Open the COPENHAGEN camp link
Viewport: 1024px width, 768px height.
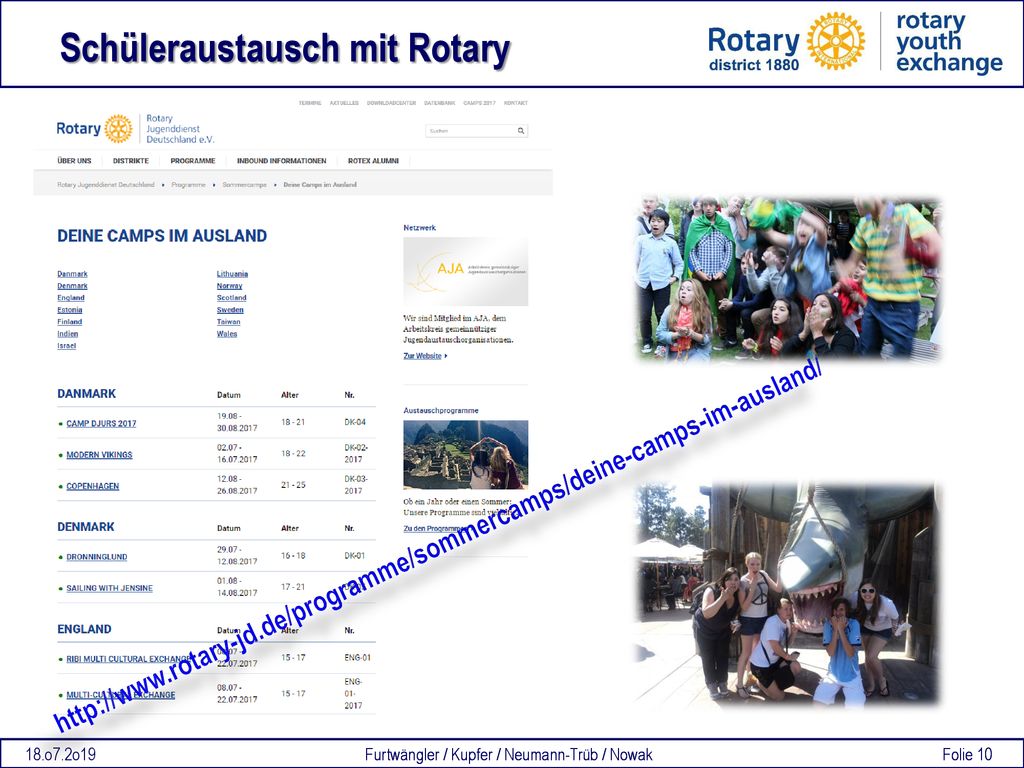pos(93,487)
